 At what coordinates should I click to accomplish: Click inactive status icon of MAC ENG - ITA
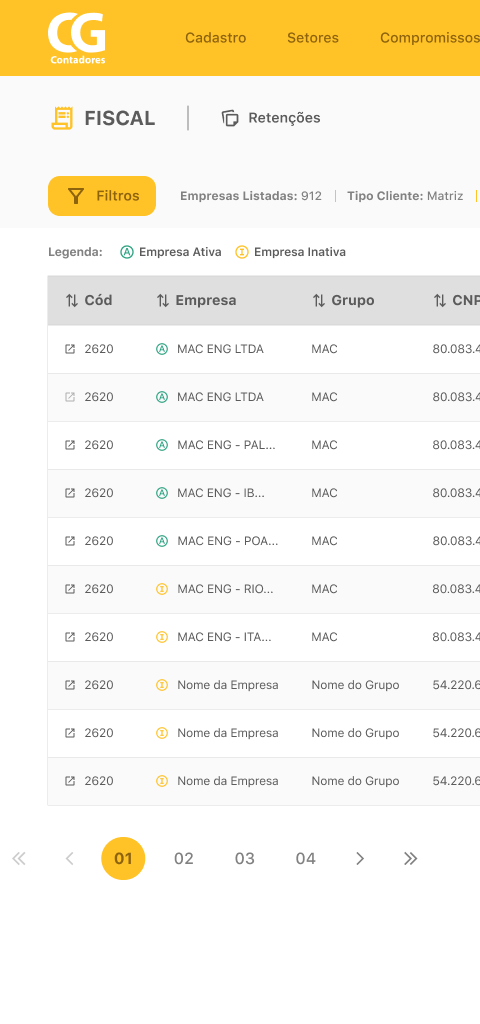click(162, 637)
